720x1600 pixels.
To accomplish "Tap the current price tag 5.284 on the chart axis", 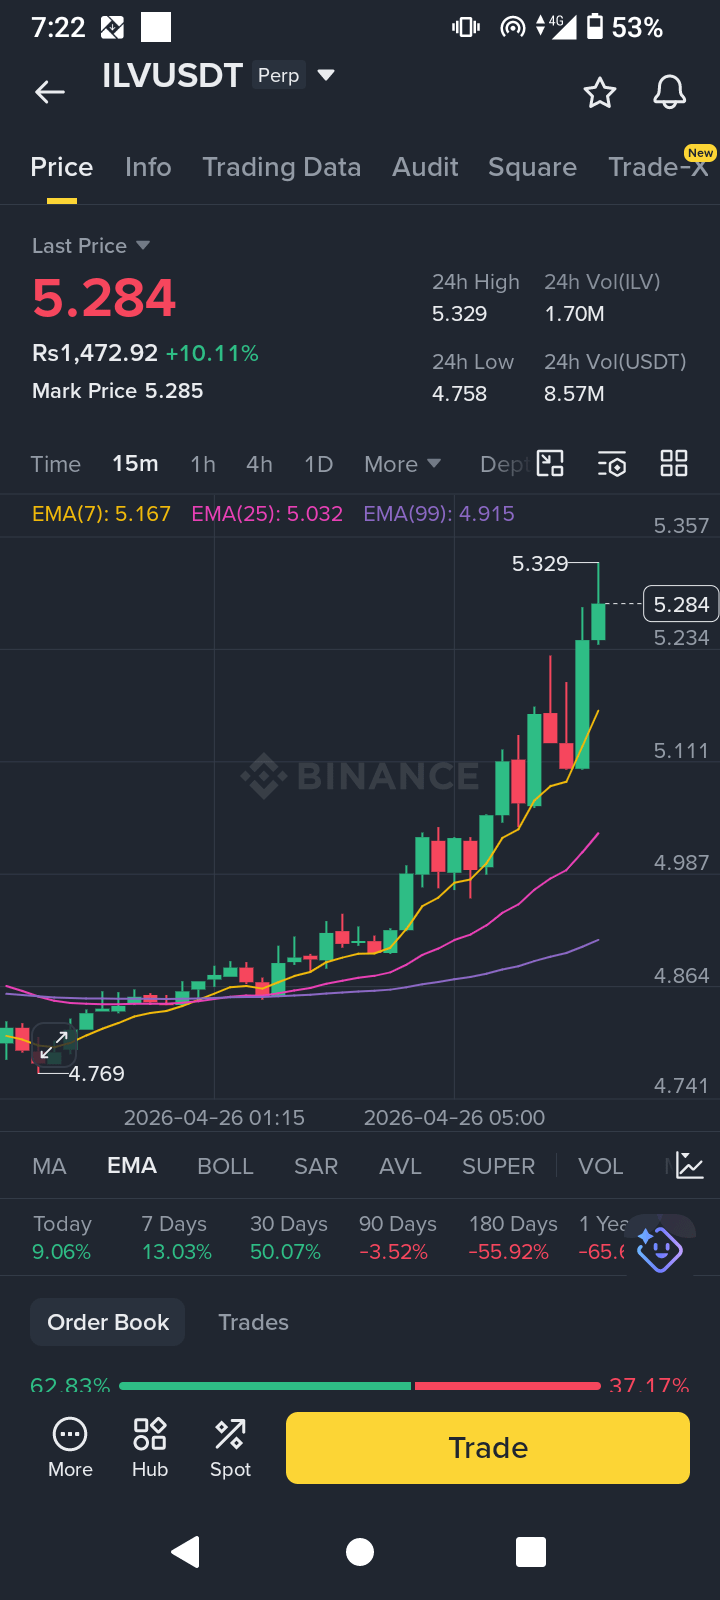I will click(x=681, y=604).
